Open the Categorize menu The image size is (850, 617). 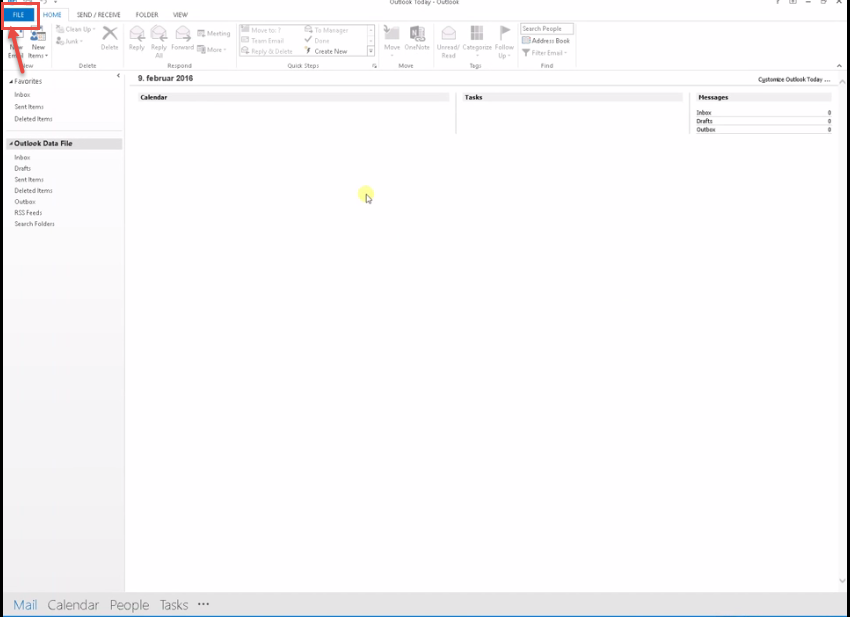click(477, 41)
